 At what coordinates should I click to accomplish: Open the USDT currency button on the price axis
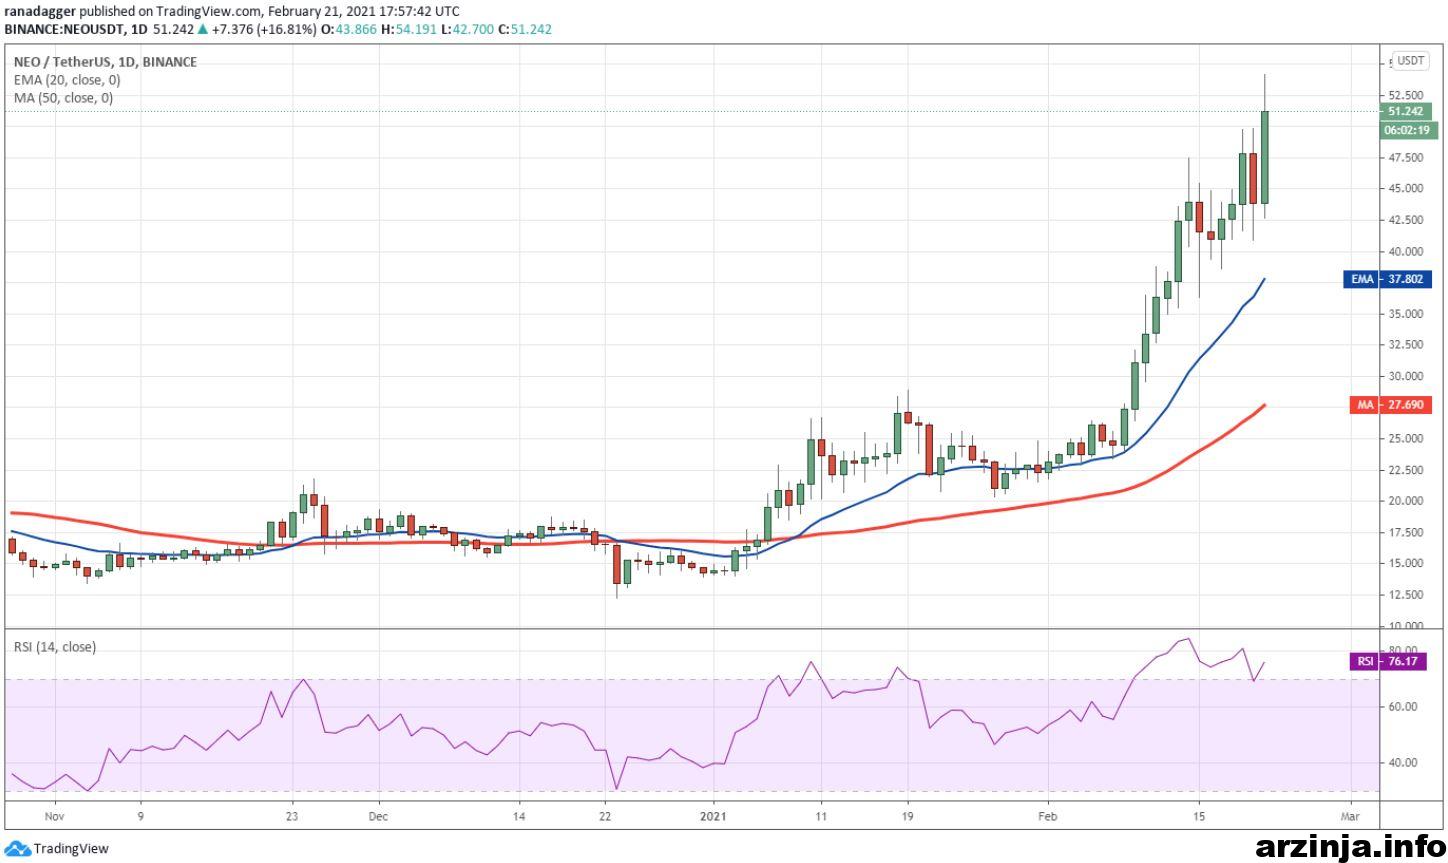tap(1411, 61)
